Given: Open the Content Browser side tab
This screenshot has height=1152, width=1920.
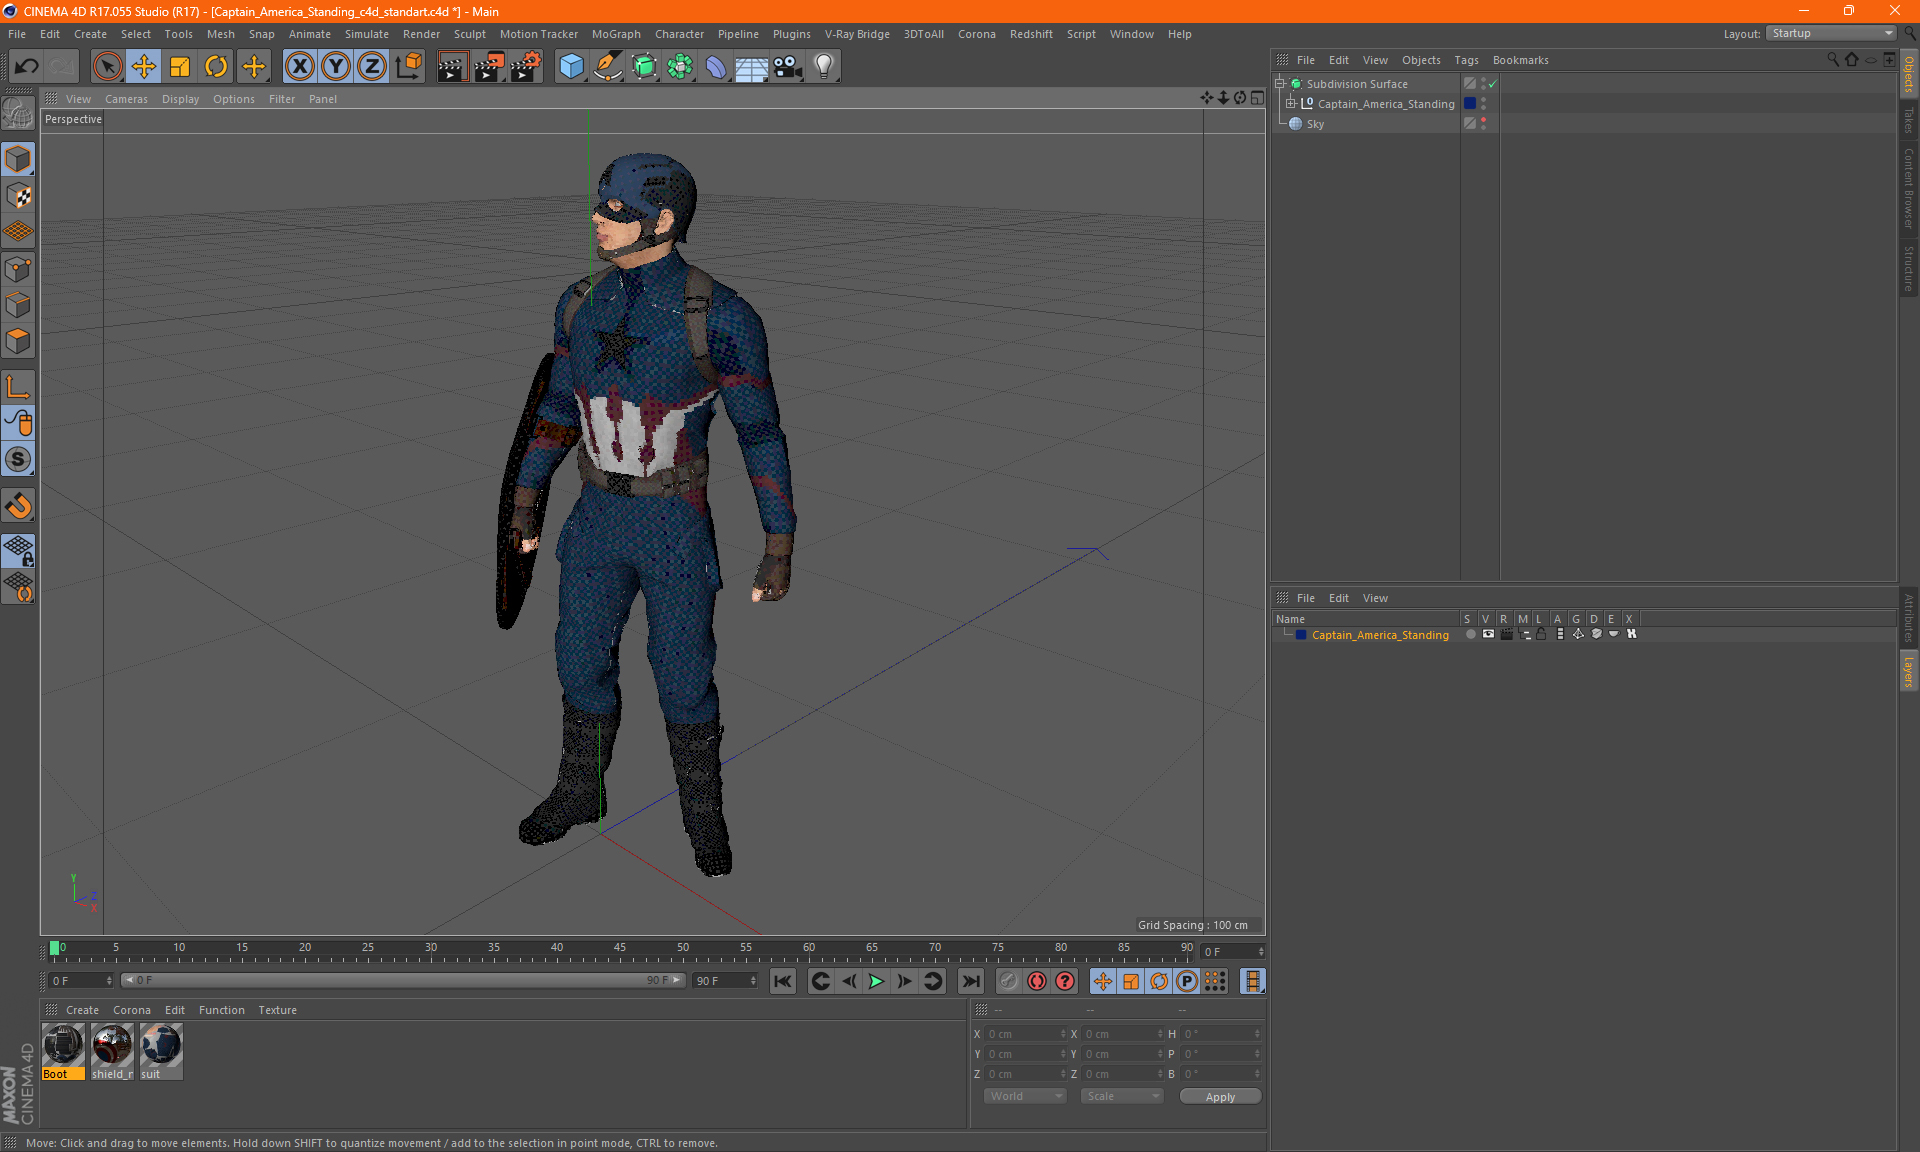Looking at the screenshot, I should point(1909,188).
